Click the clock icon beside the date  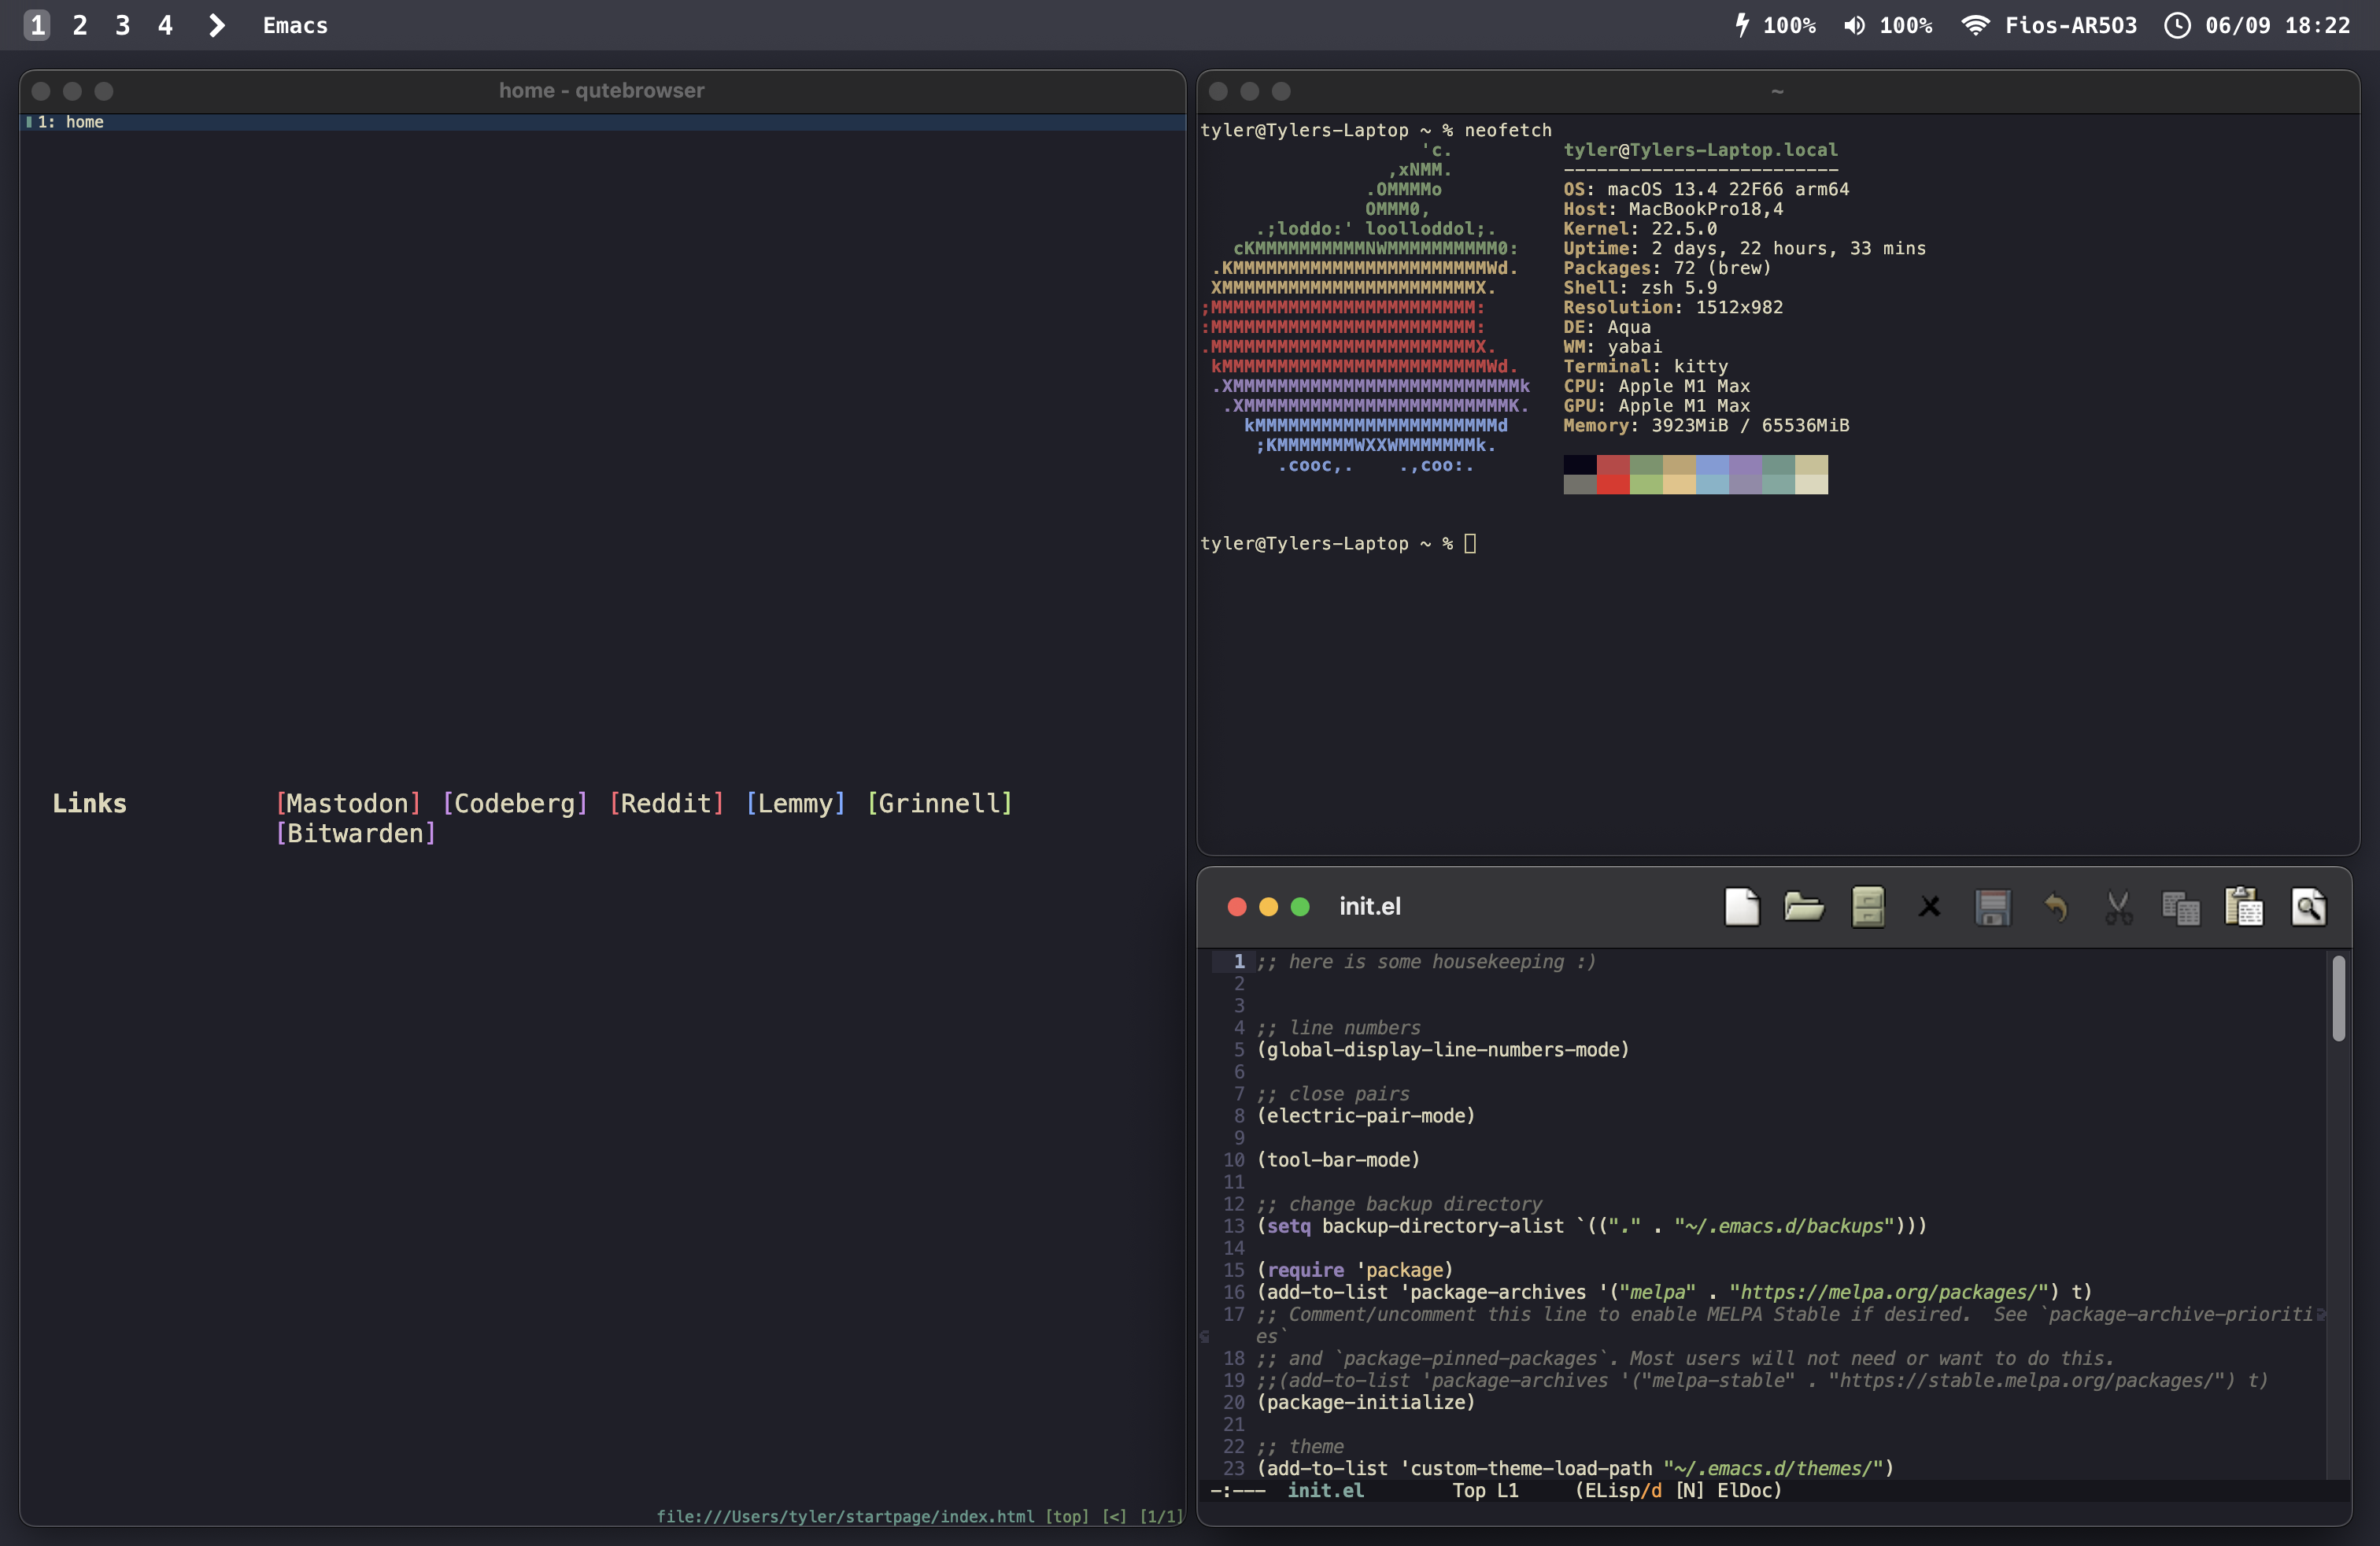[2177, 25]
